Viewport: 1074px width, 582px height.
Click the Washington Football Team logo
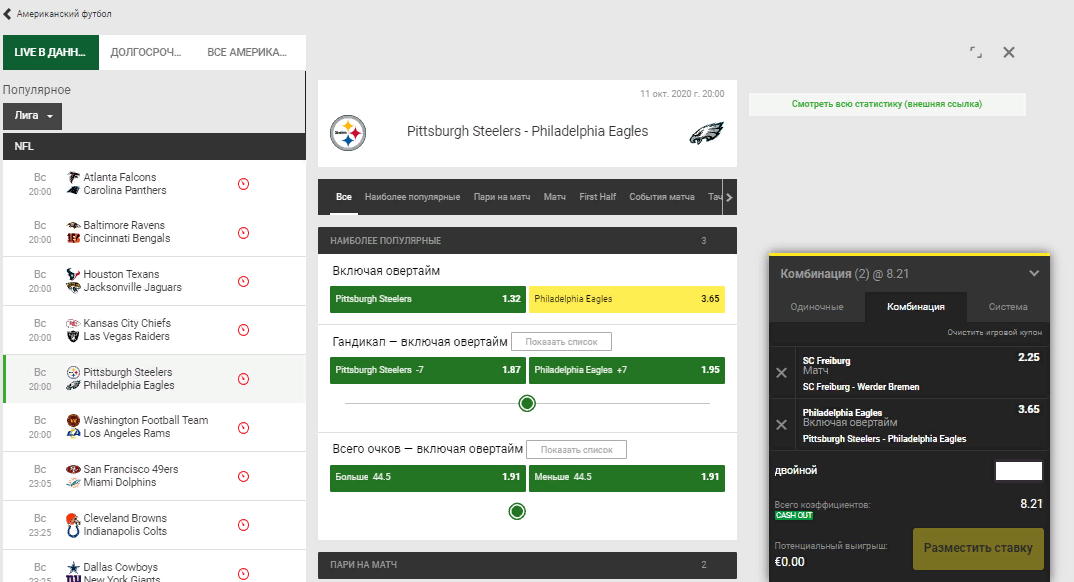click(73, 420)
